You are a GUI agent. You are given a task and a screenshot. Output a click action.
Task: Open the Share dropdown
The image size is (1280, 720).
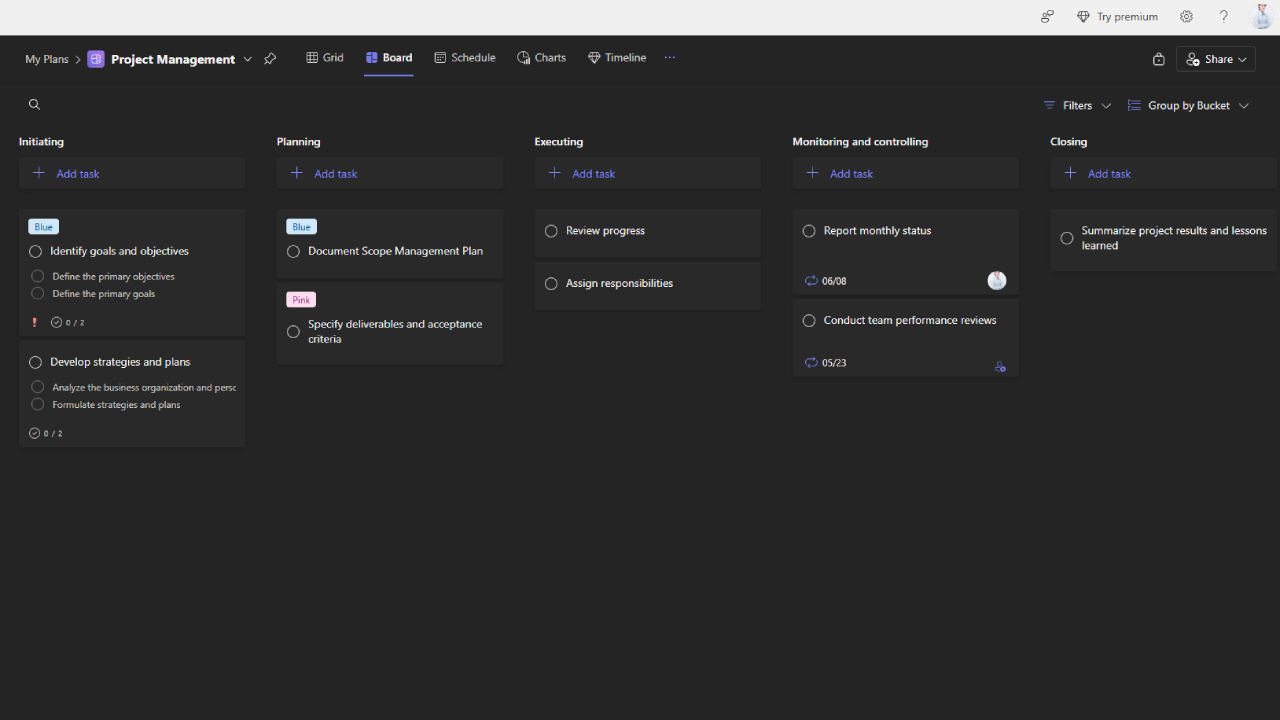pos(1215,59)
